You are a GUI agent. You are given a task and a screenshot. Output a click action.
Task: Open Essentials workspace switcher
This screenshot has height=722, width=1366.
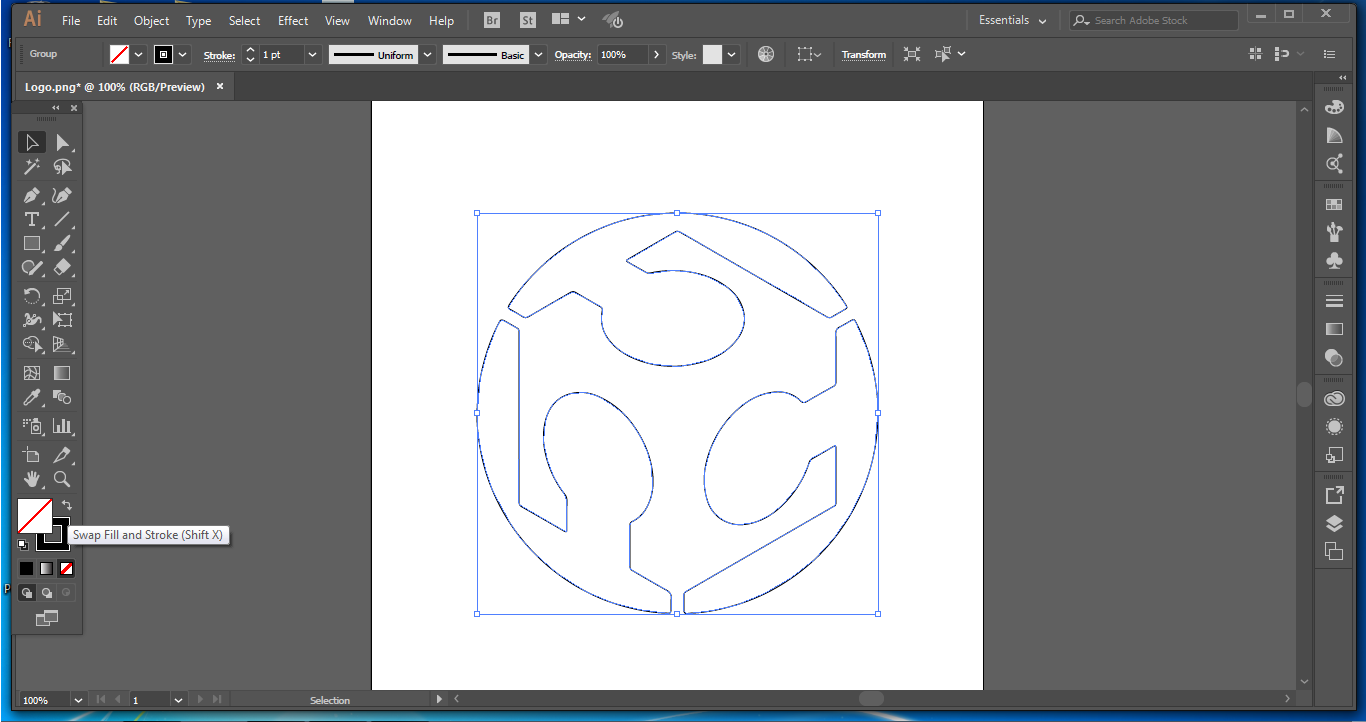[x=1012, y=20]
